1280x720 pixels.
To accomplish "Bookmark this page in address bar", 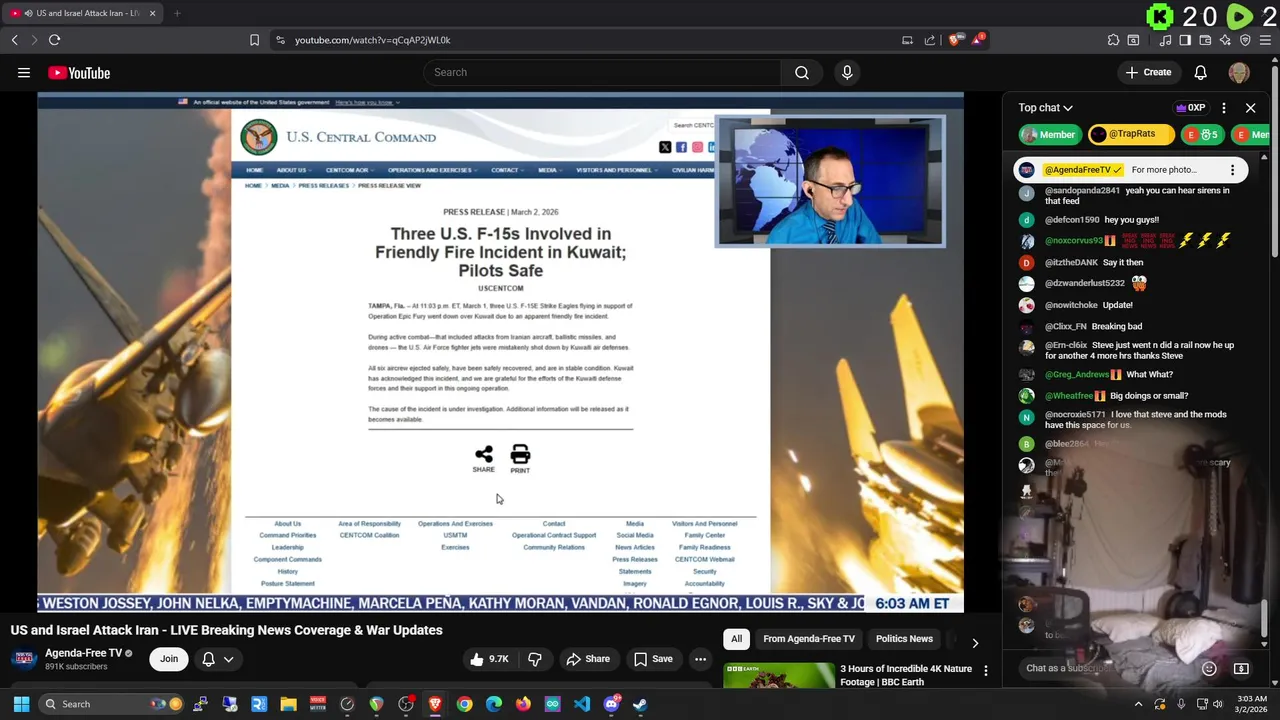I will (254, 40).
